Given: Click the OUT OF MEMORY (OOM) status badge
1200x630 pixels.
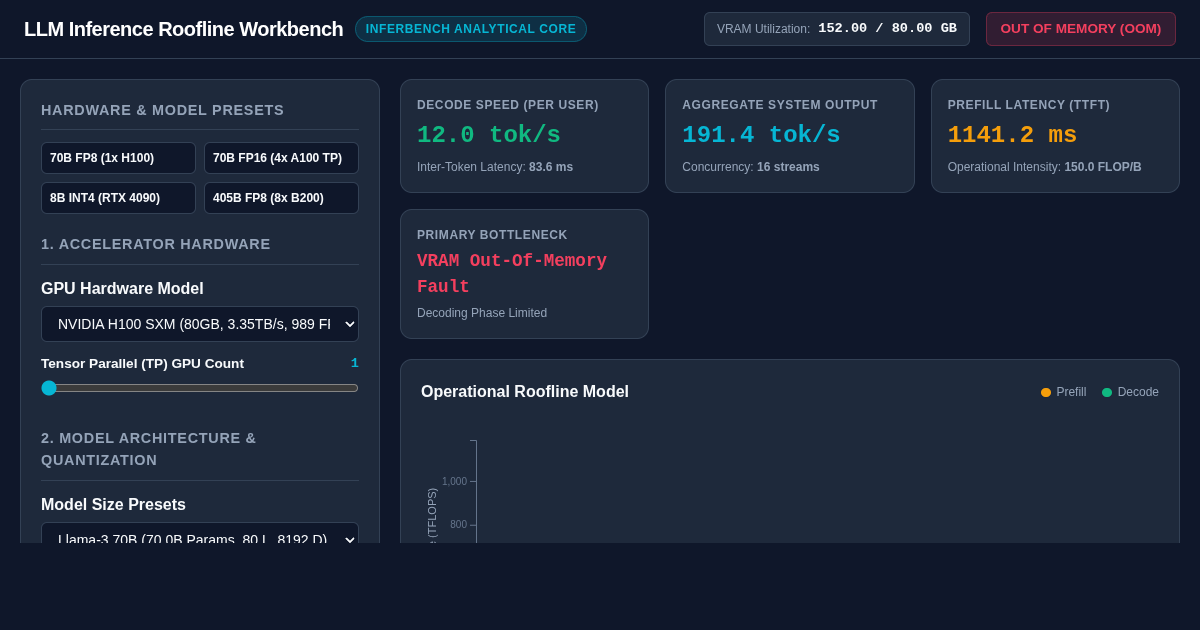Looking at the screenshot, I should click(1081, 29).
